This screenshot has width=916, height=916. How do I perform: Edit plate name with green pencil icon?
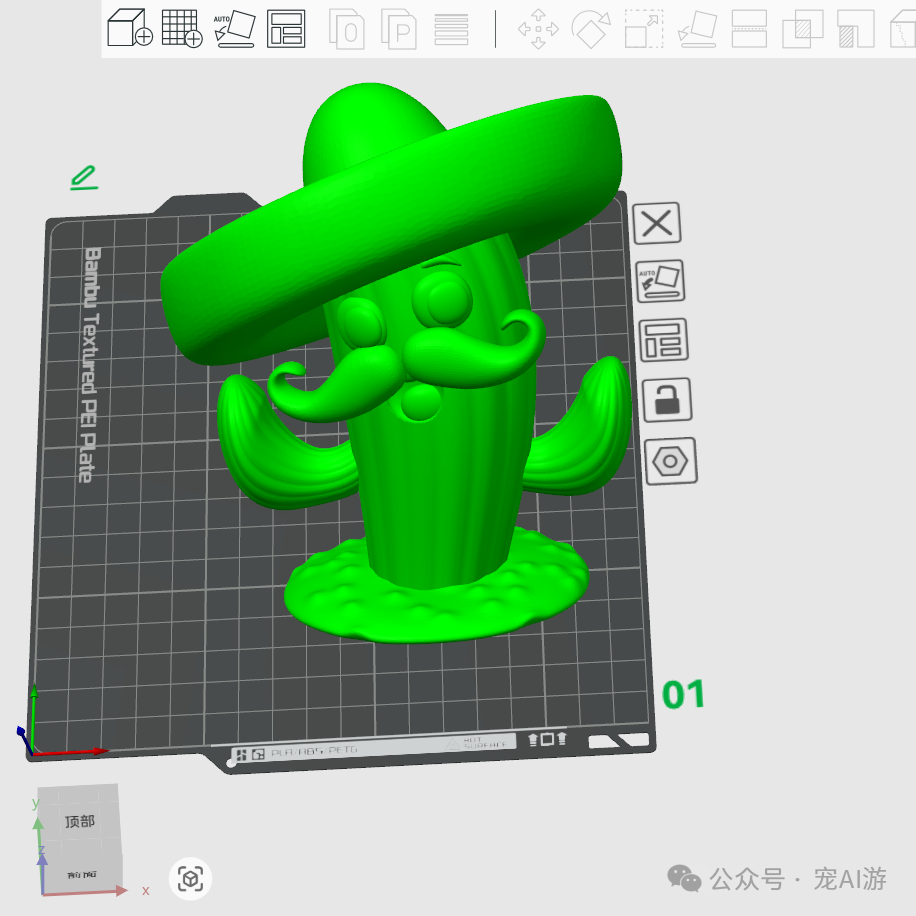84,178
